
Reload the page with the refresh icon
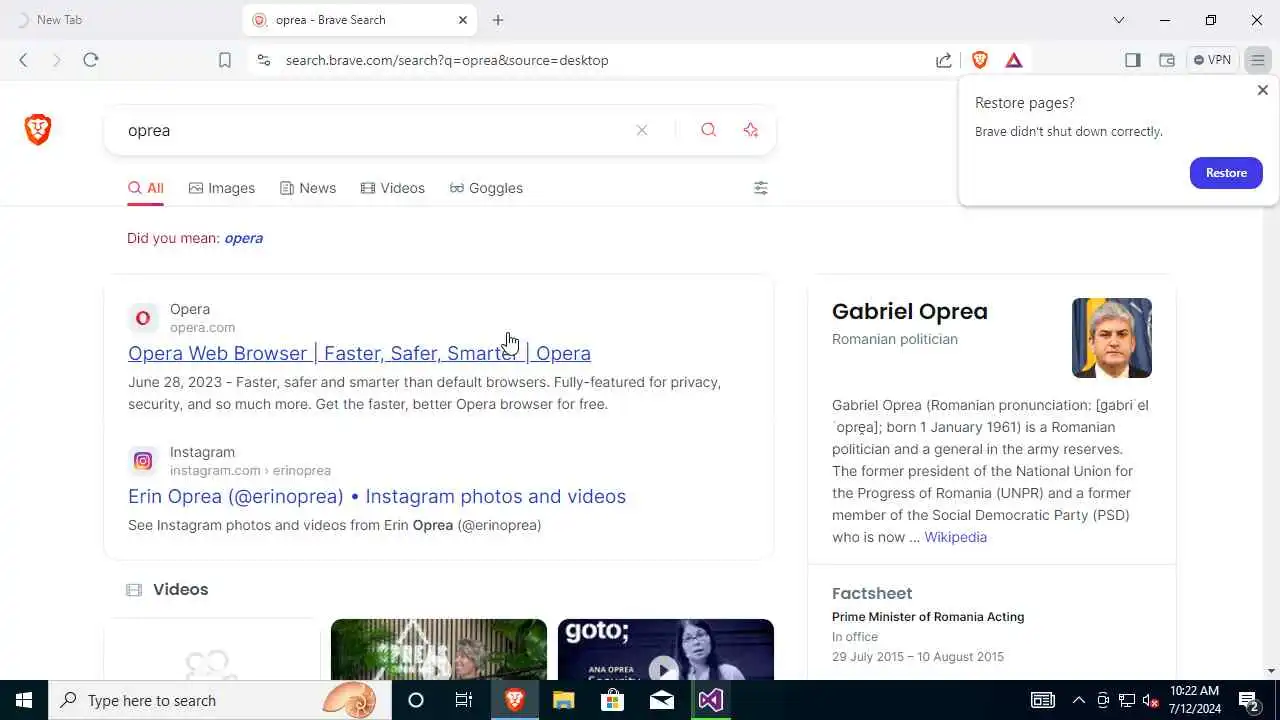click(x=91, y=60)
